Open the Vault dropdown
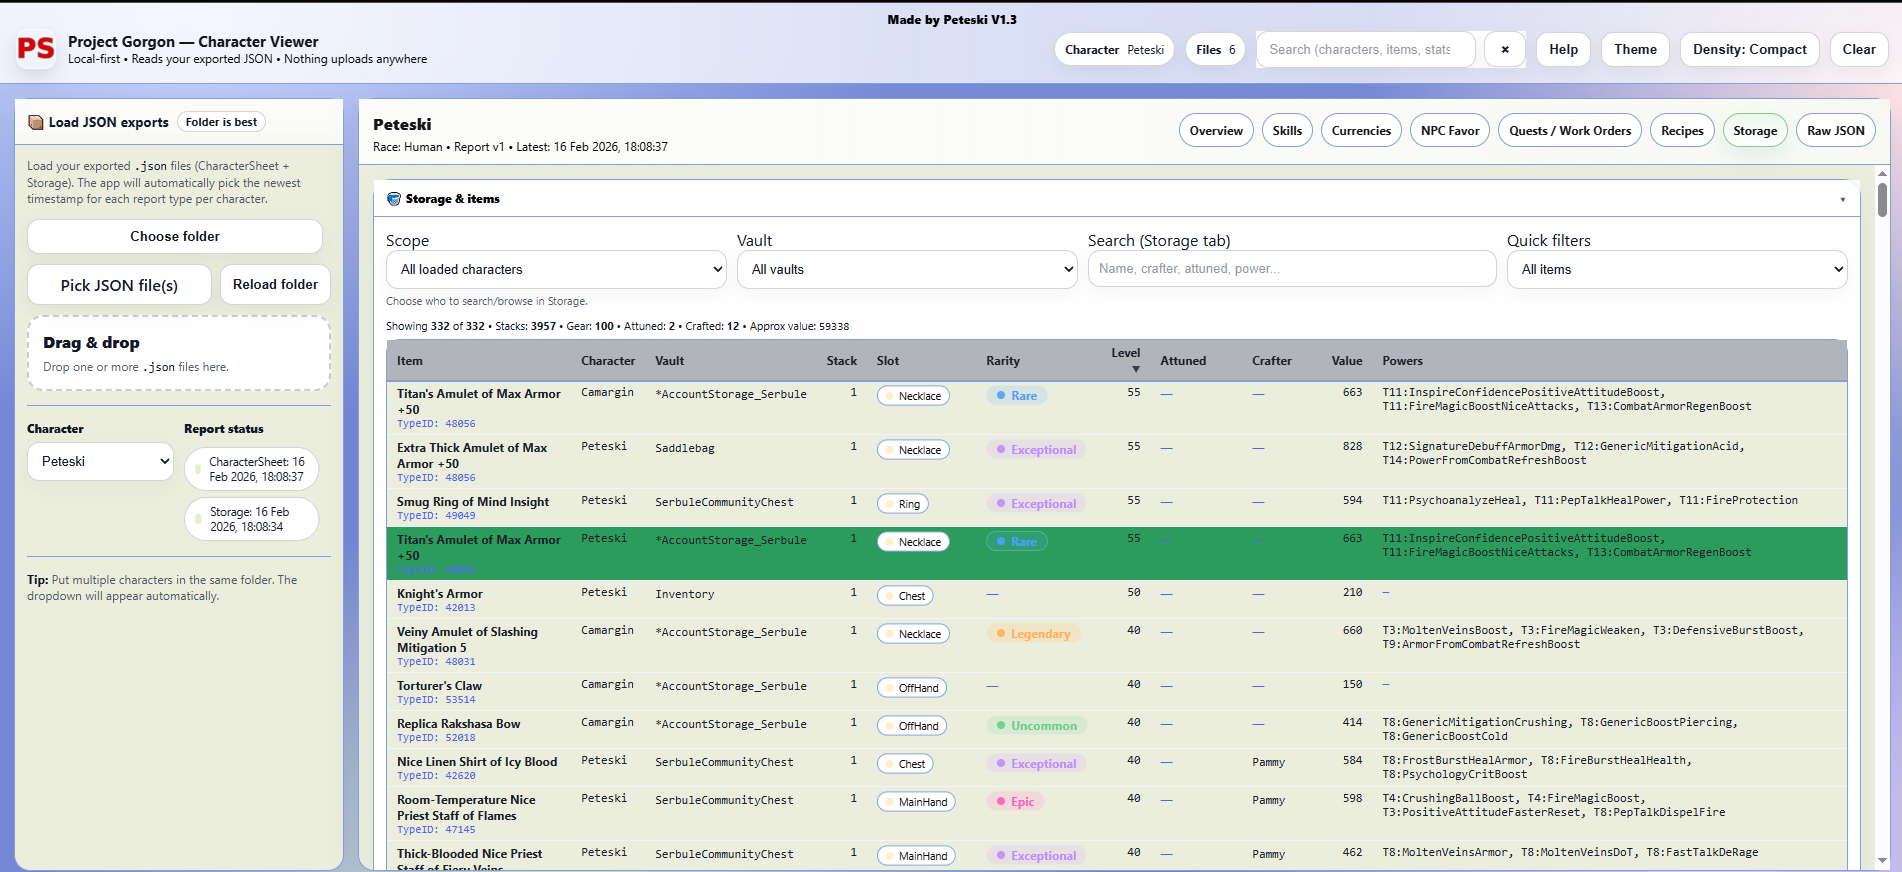Image resolution: width=1902 pixels, height=872 pixels. (907, 269)
